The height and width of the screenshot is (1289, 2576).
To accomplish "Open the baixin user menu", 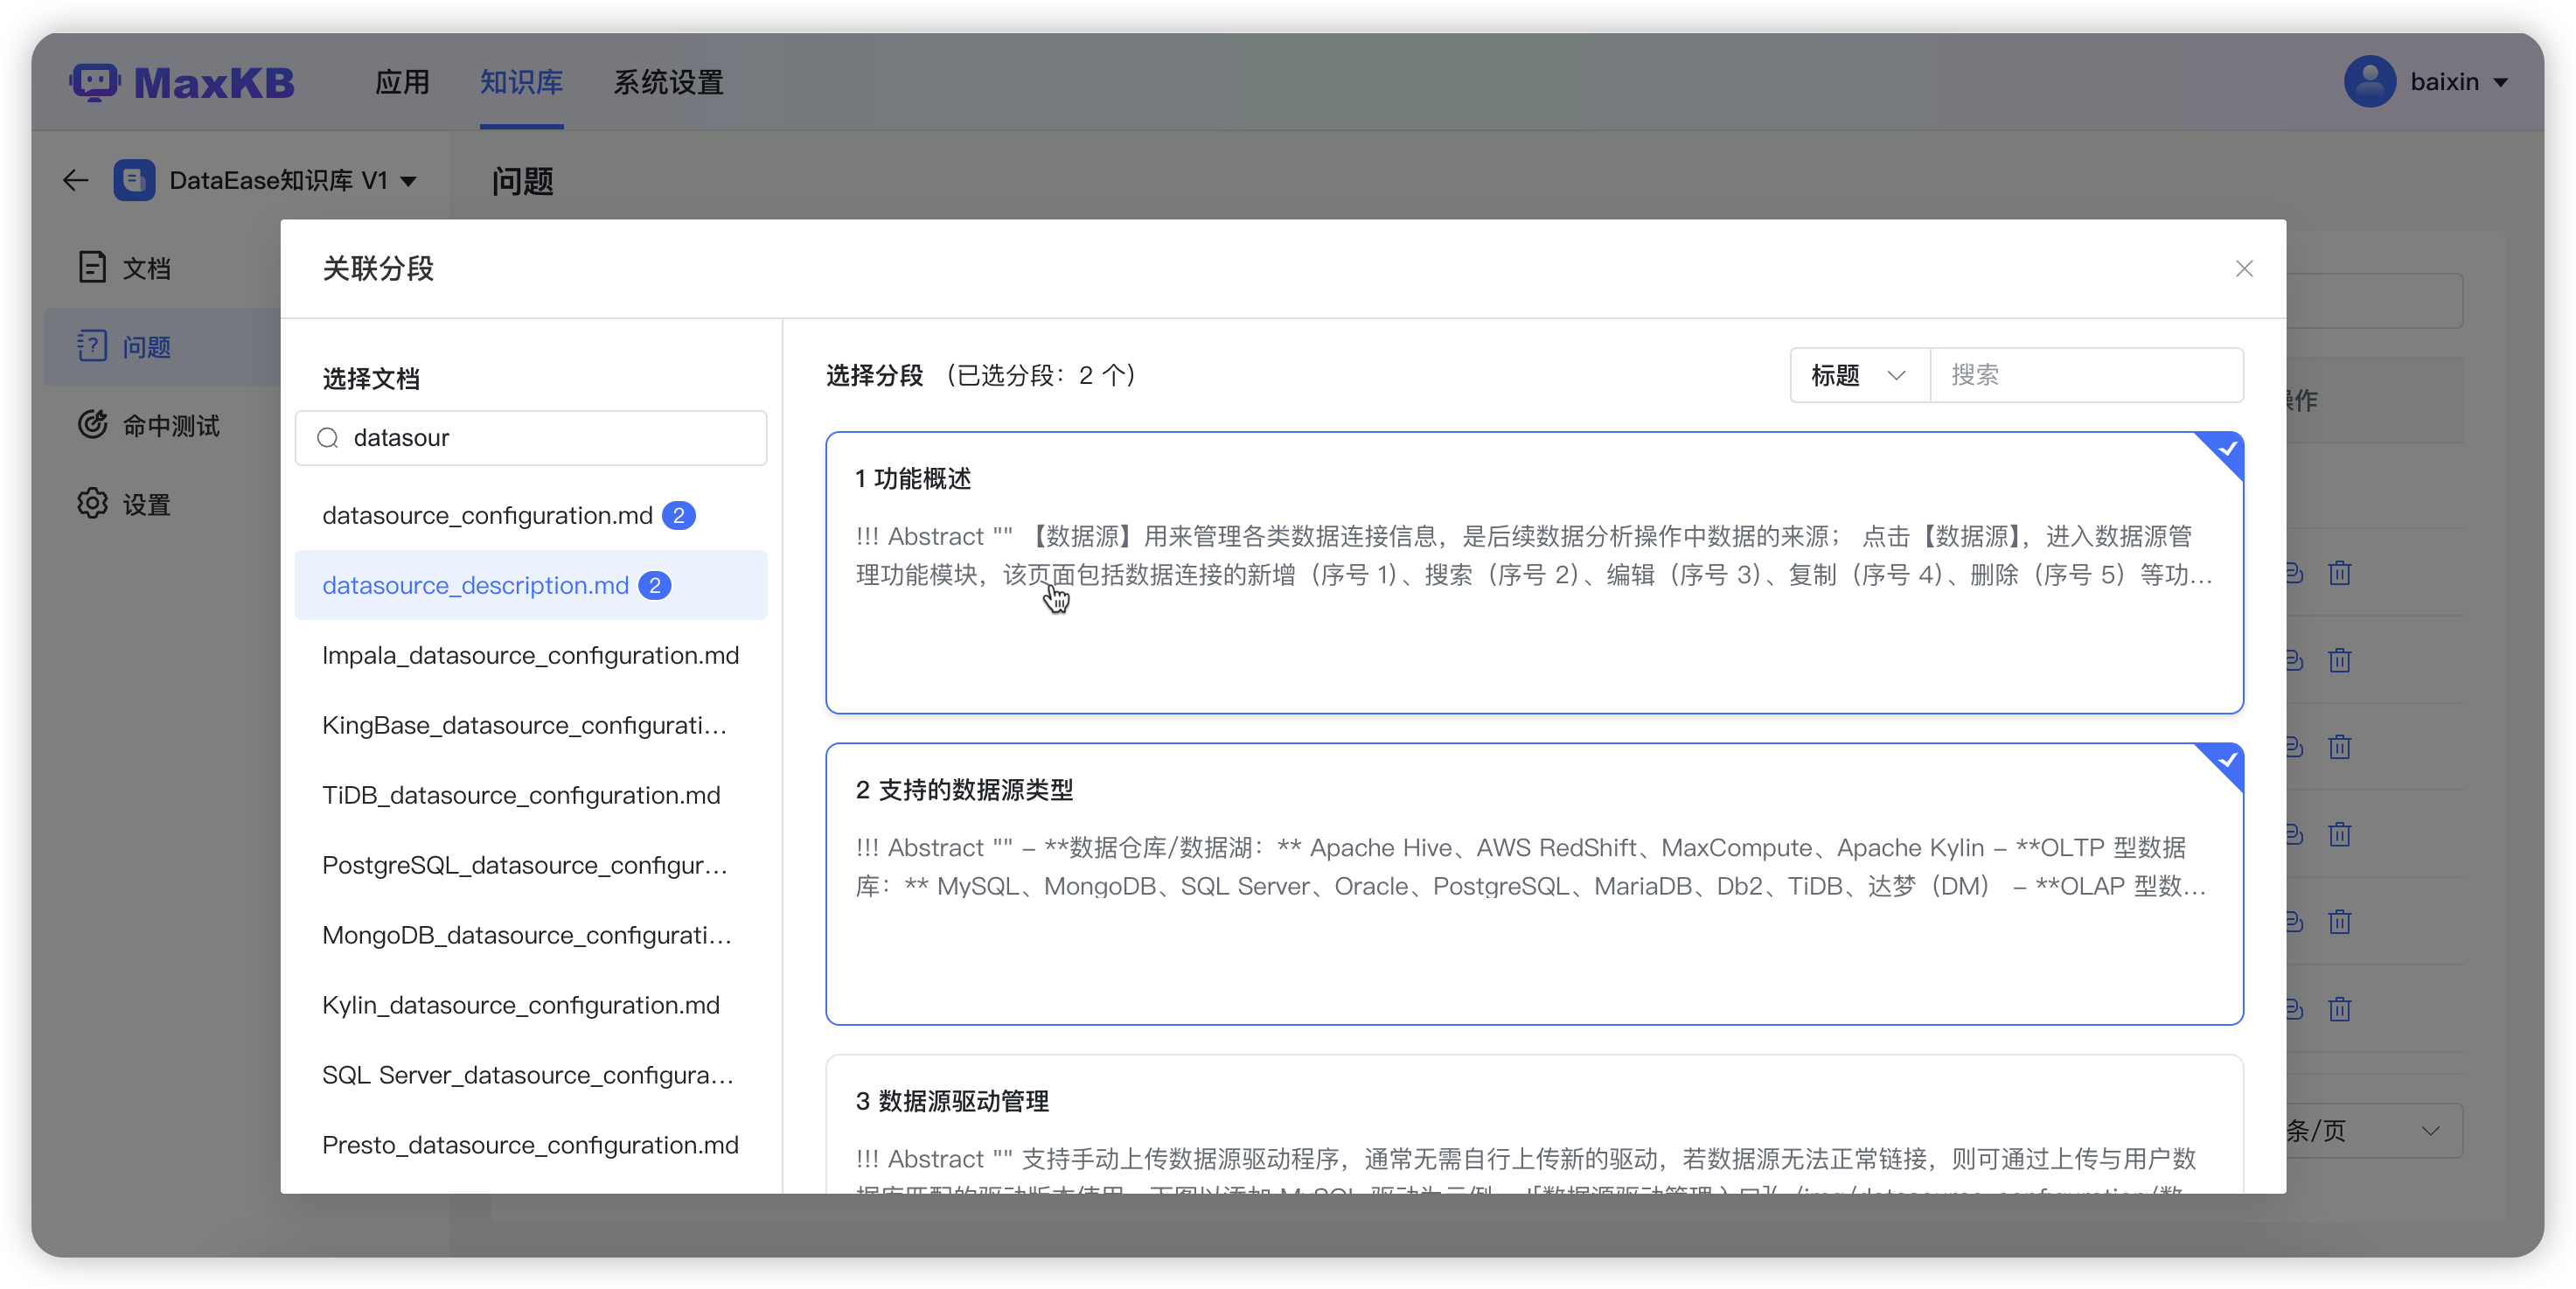I will pos(2426,82).
